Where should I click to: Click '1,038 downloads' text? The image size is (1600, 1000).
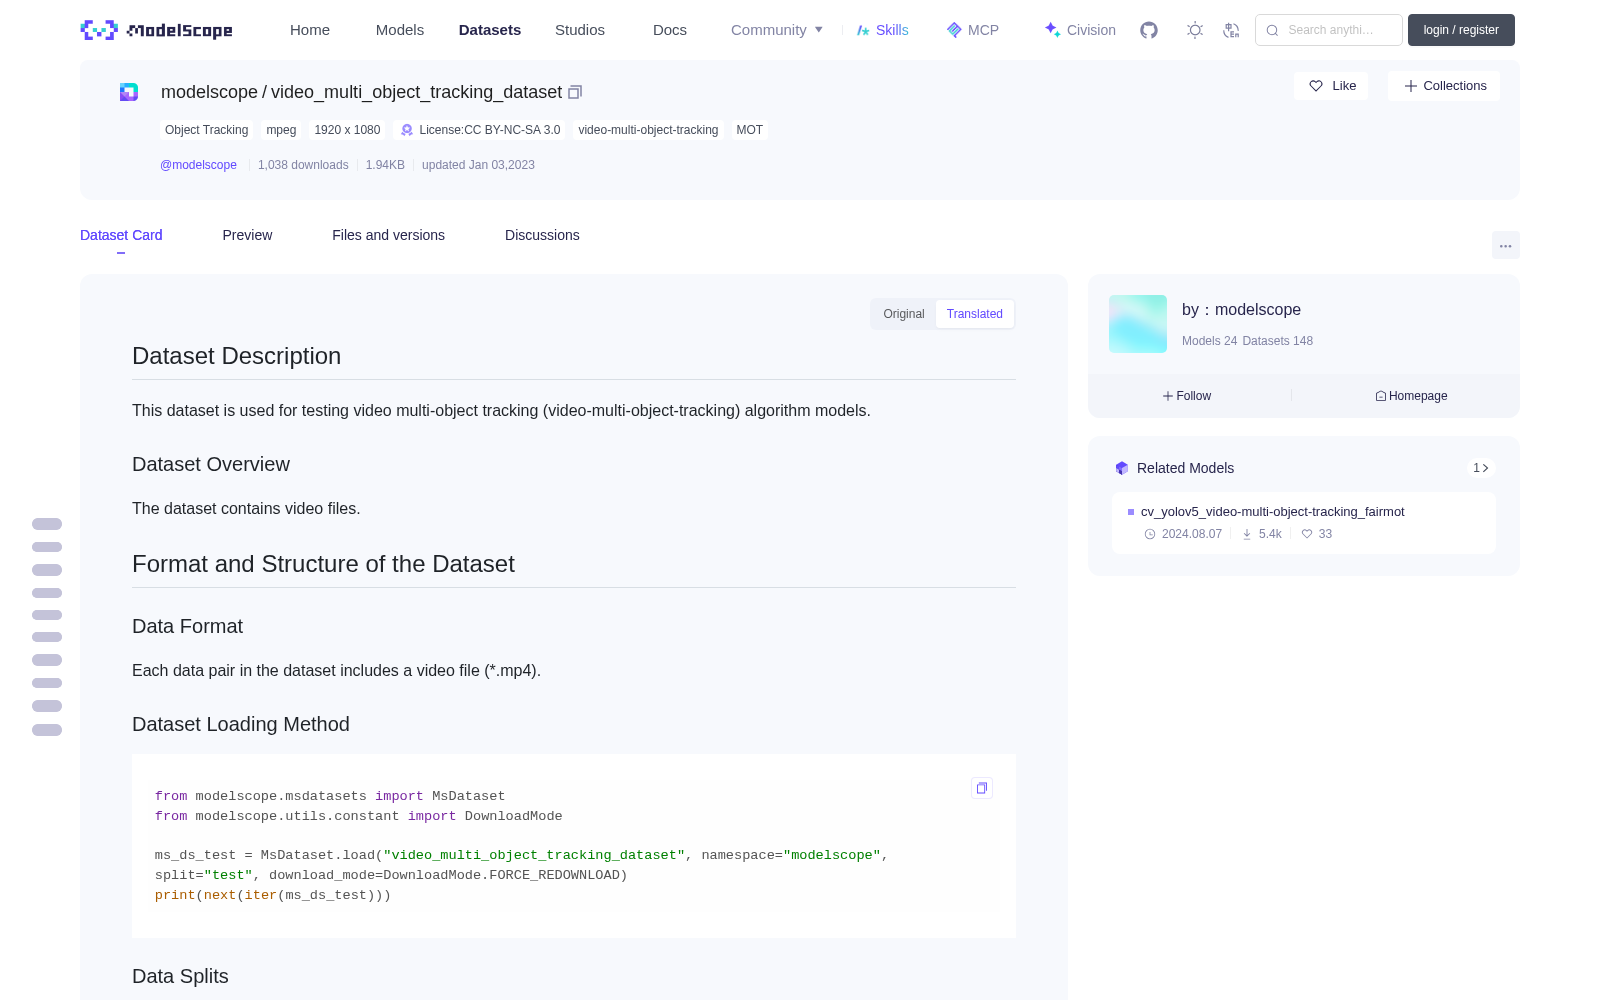click(303, 165)
